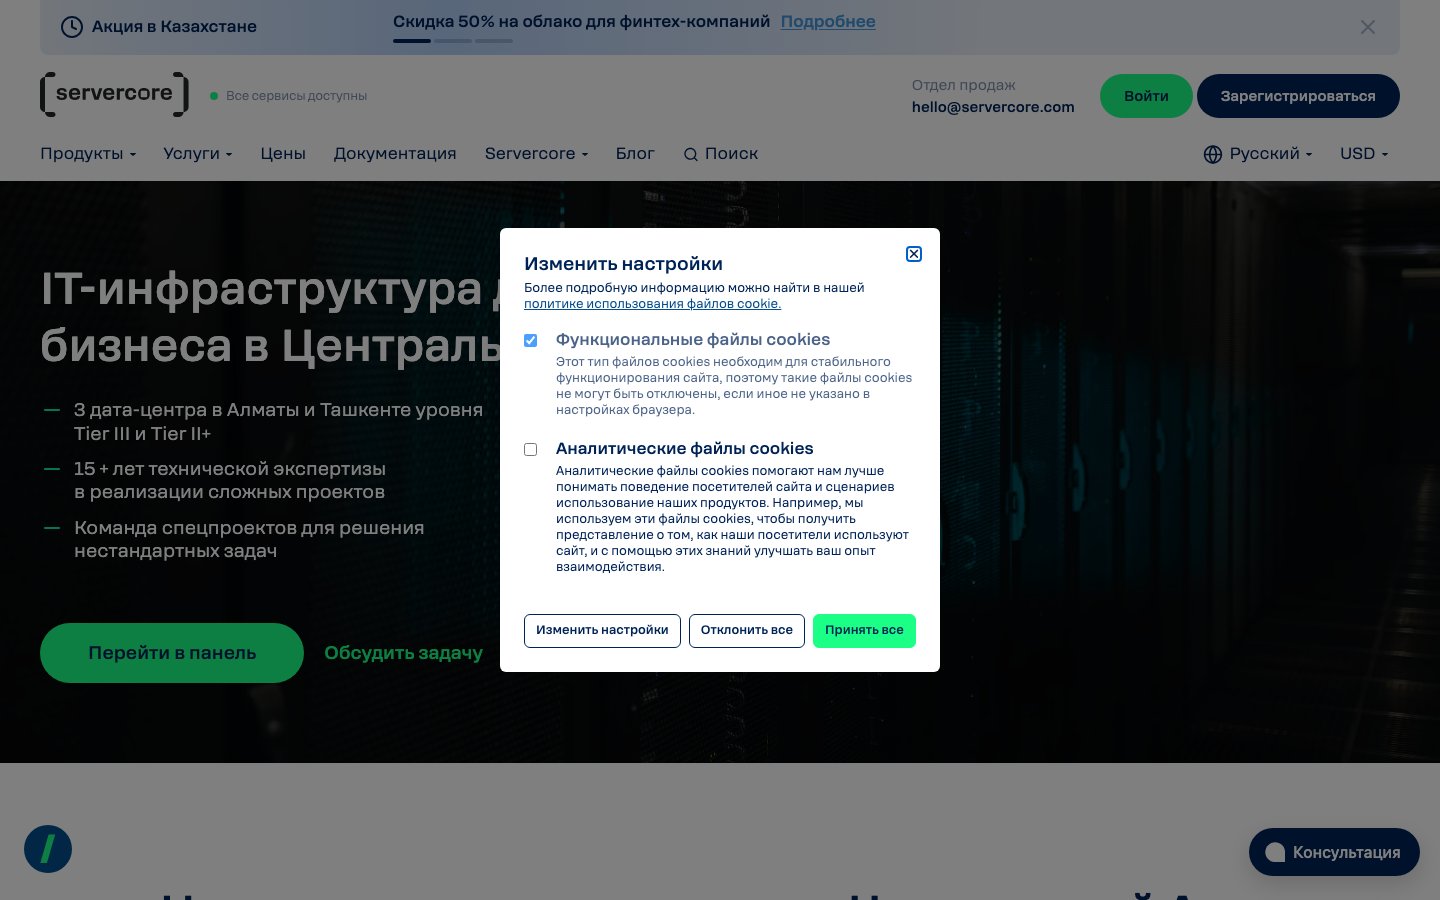Click the Войти button

(x=1146, y=96)
